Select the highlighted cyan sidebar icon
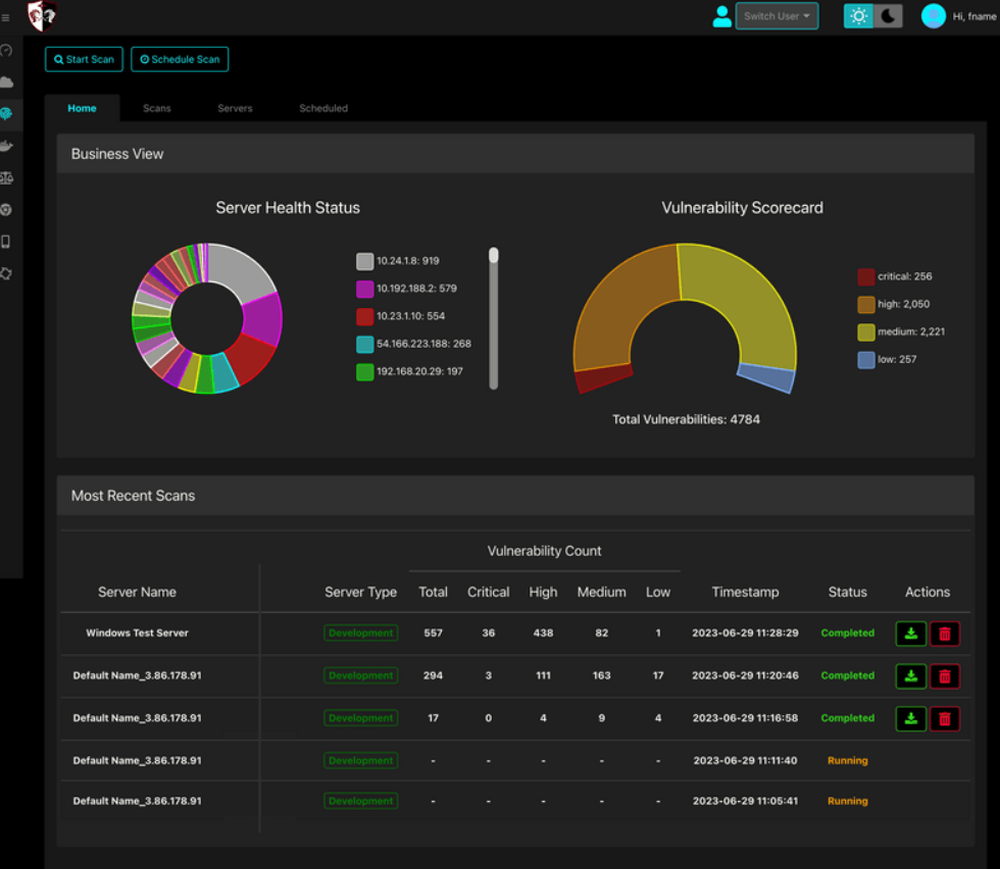 [x=6, y=113]
